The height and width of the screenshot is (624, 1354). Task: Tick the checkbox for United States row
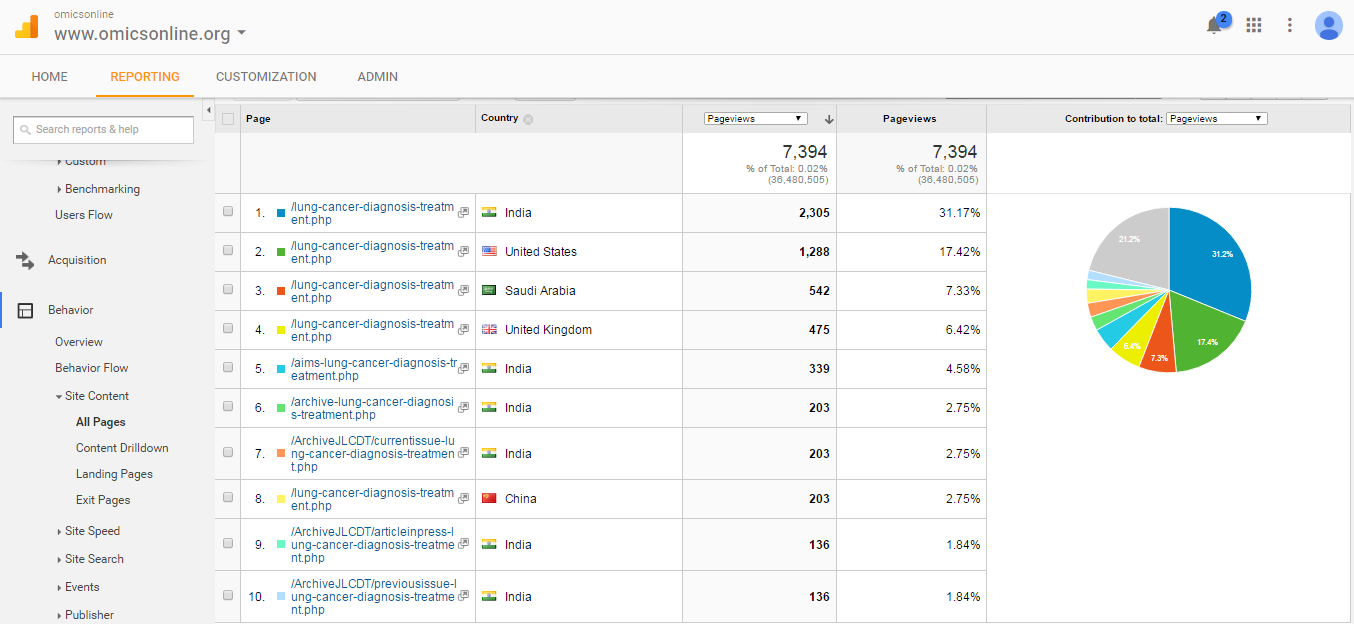coord(228,251)
